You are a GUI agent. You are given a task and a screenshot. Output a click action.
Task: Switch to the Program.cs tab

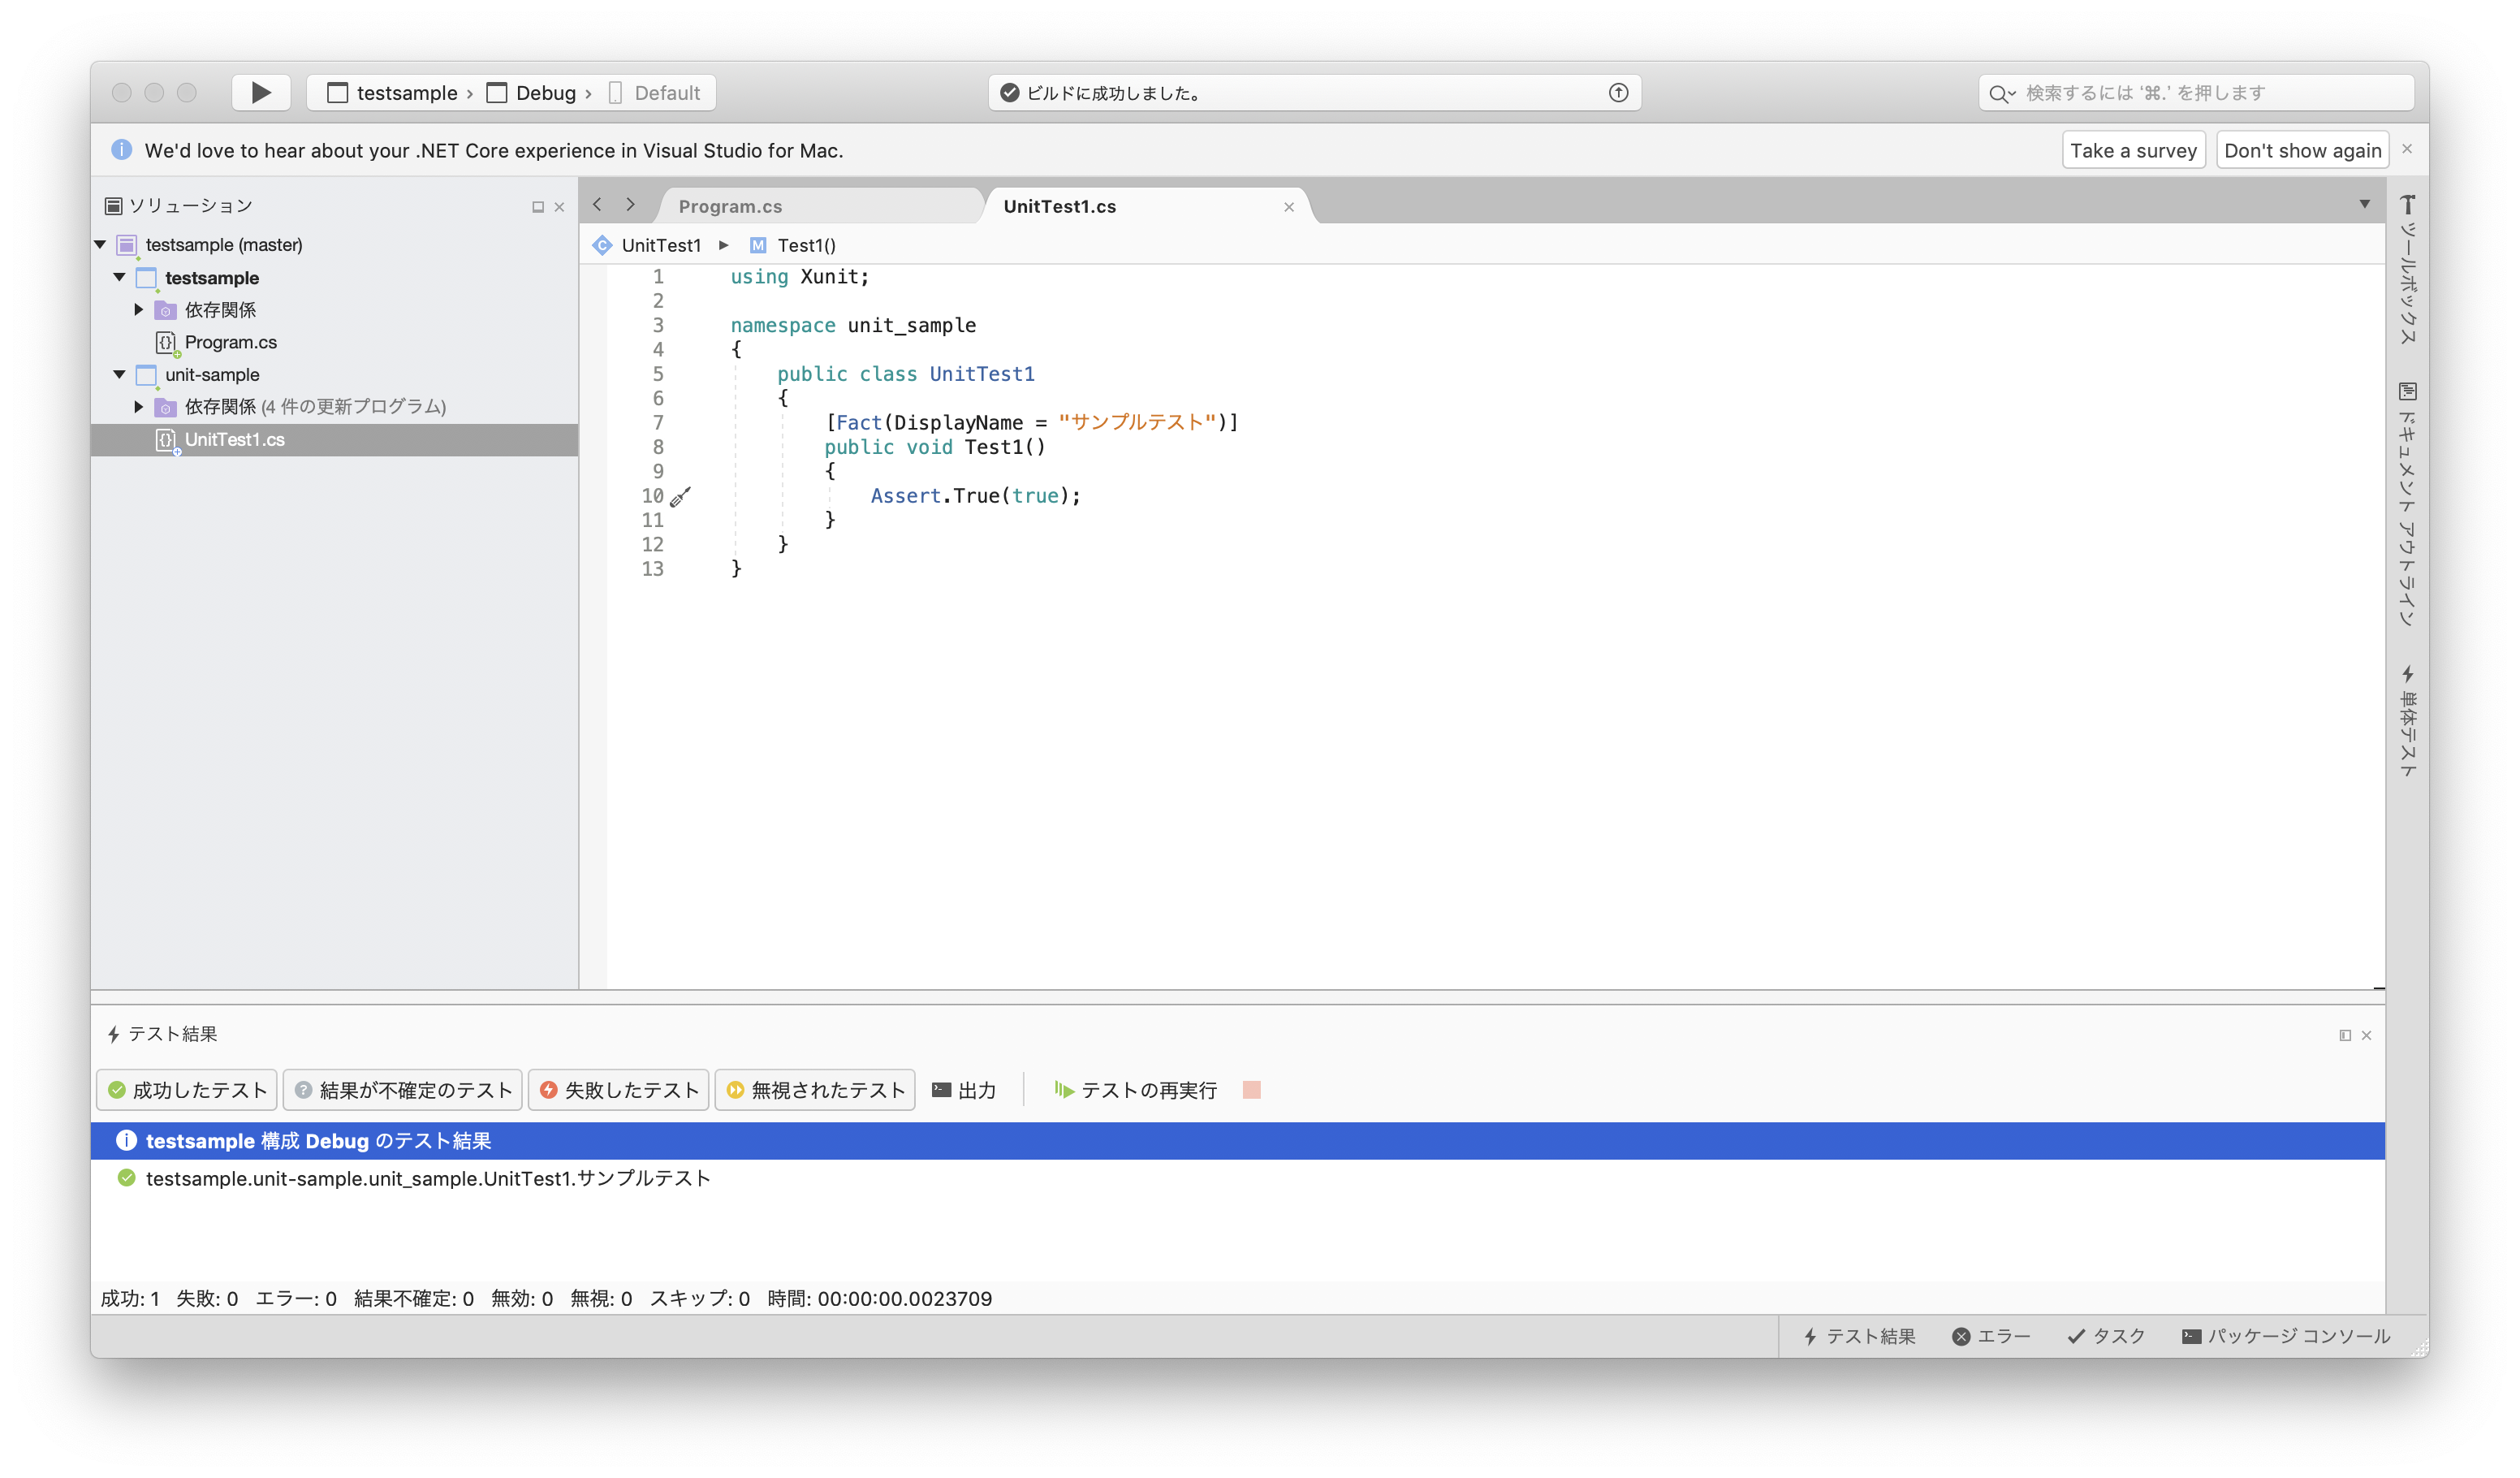click(x=731, y=206)
